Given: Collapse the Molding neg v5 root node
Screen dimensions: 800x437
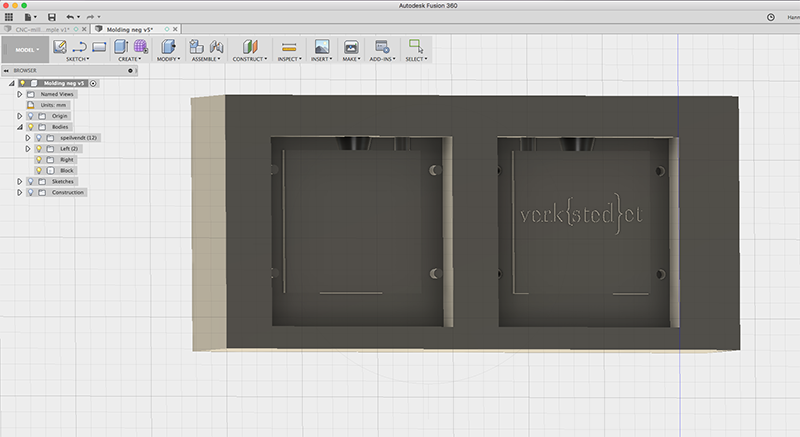Looking at the screenshot, I should point(12,83).
